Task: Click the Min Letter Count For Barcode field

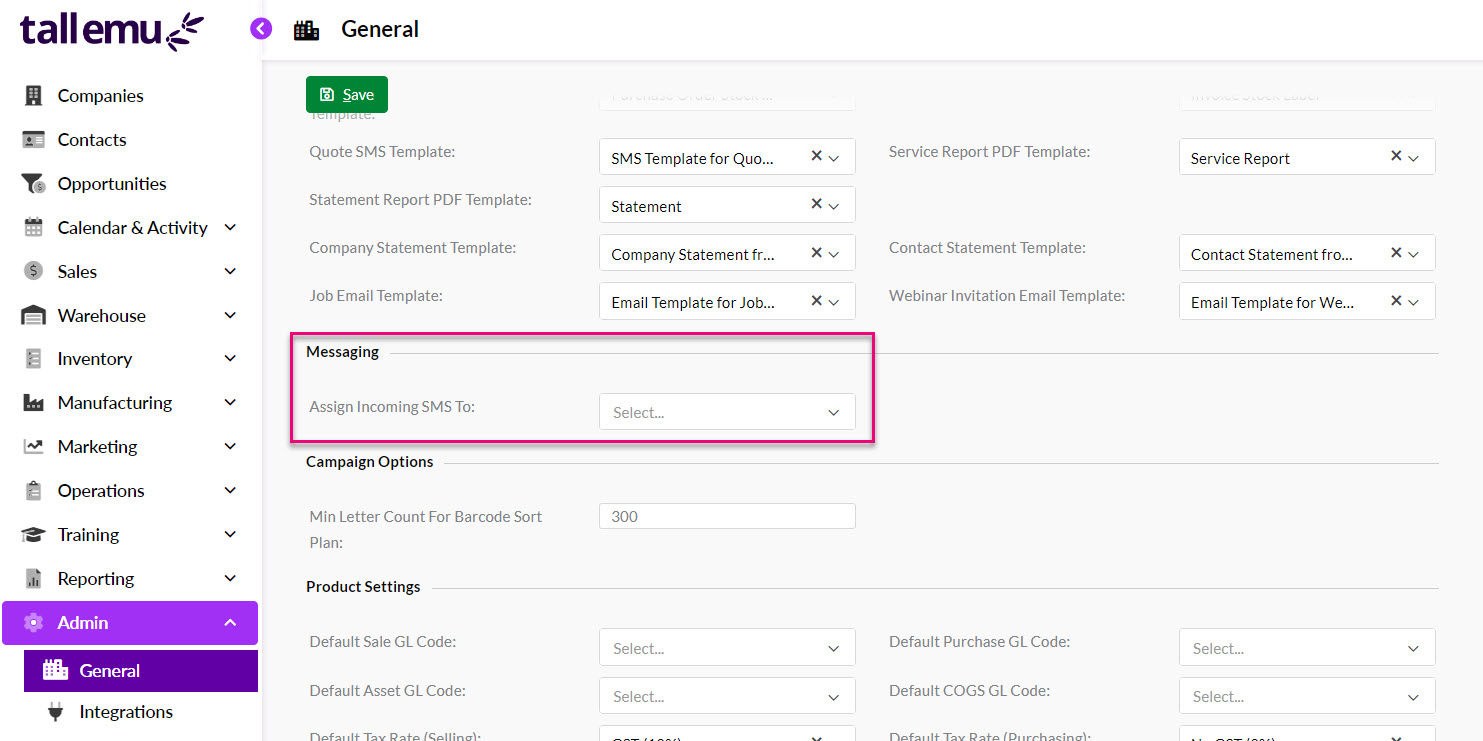Action: (727, 515)
